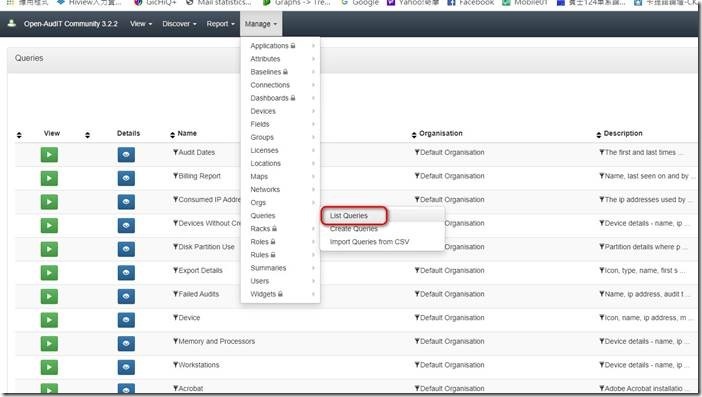Open details for Devices Without Credentials row
This screenshot has width=702, height=397.
point(126,225)
